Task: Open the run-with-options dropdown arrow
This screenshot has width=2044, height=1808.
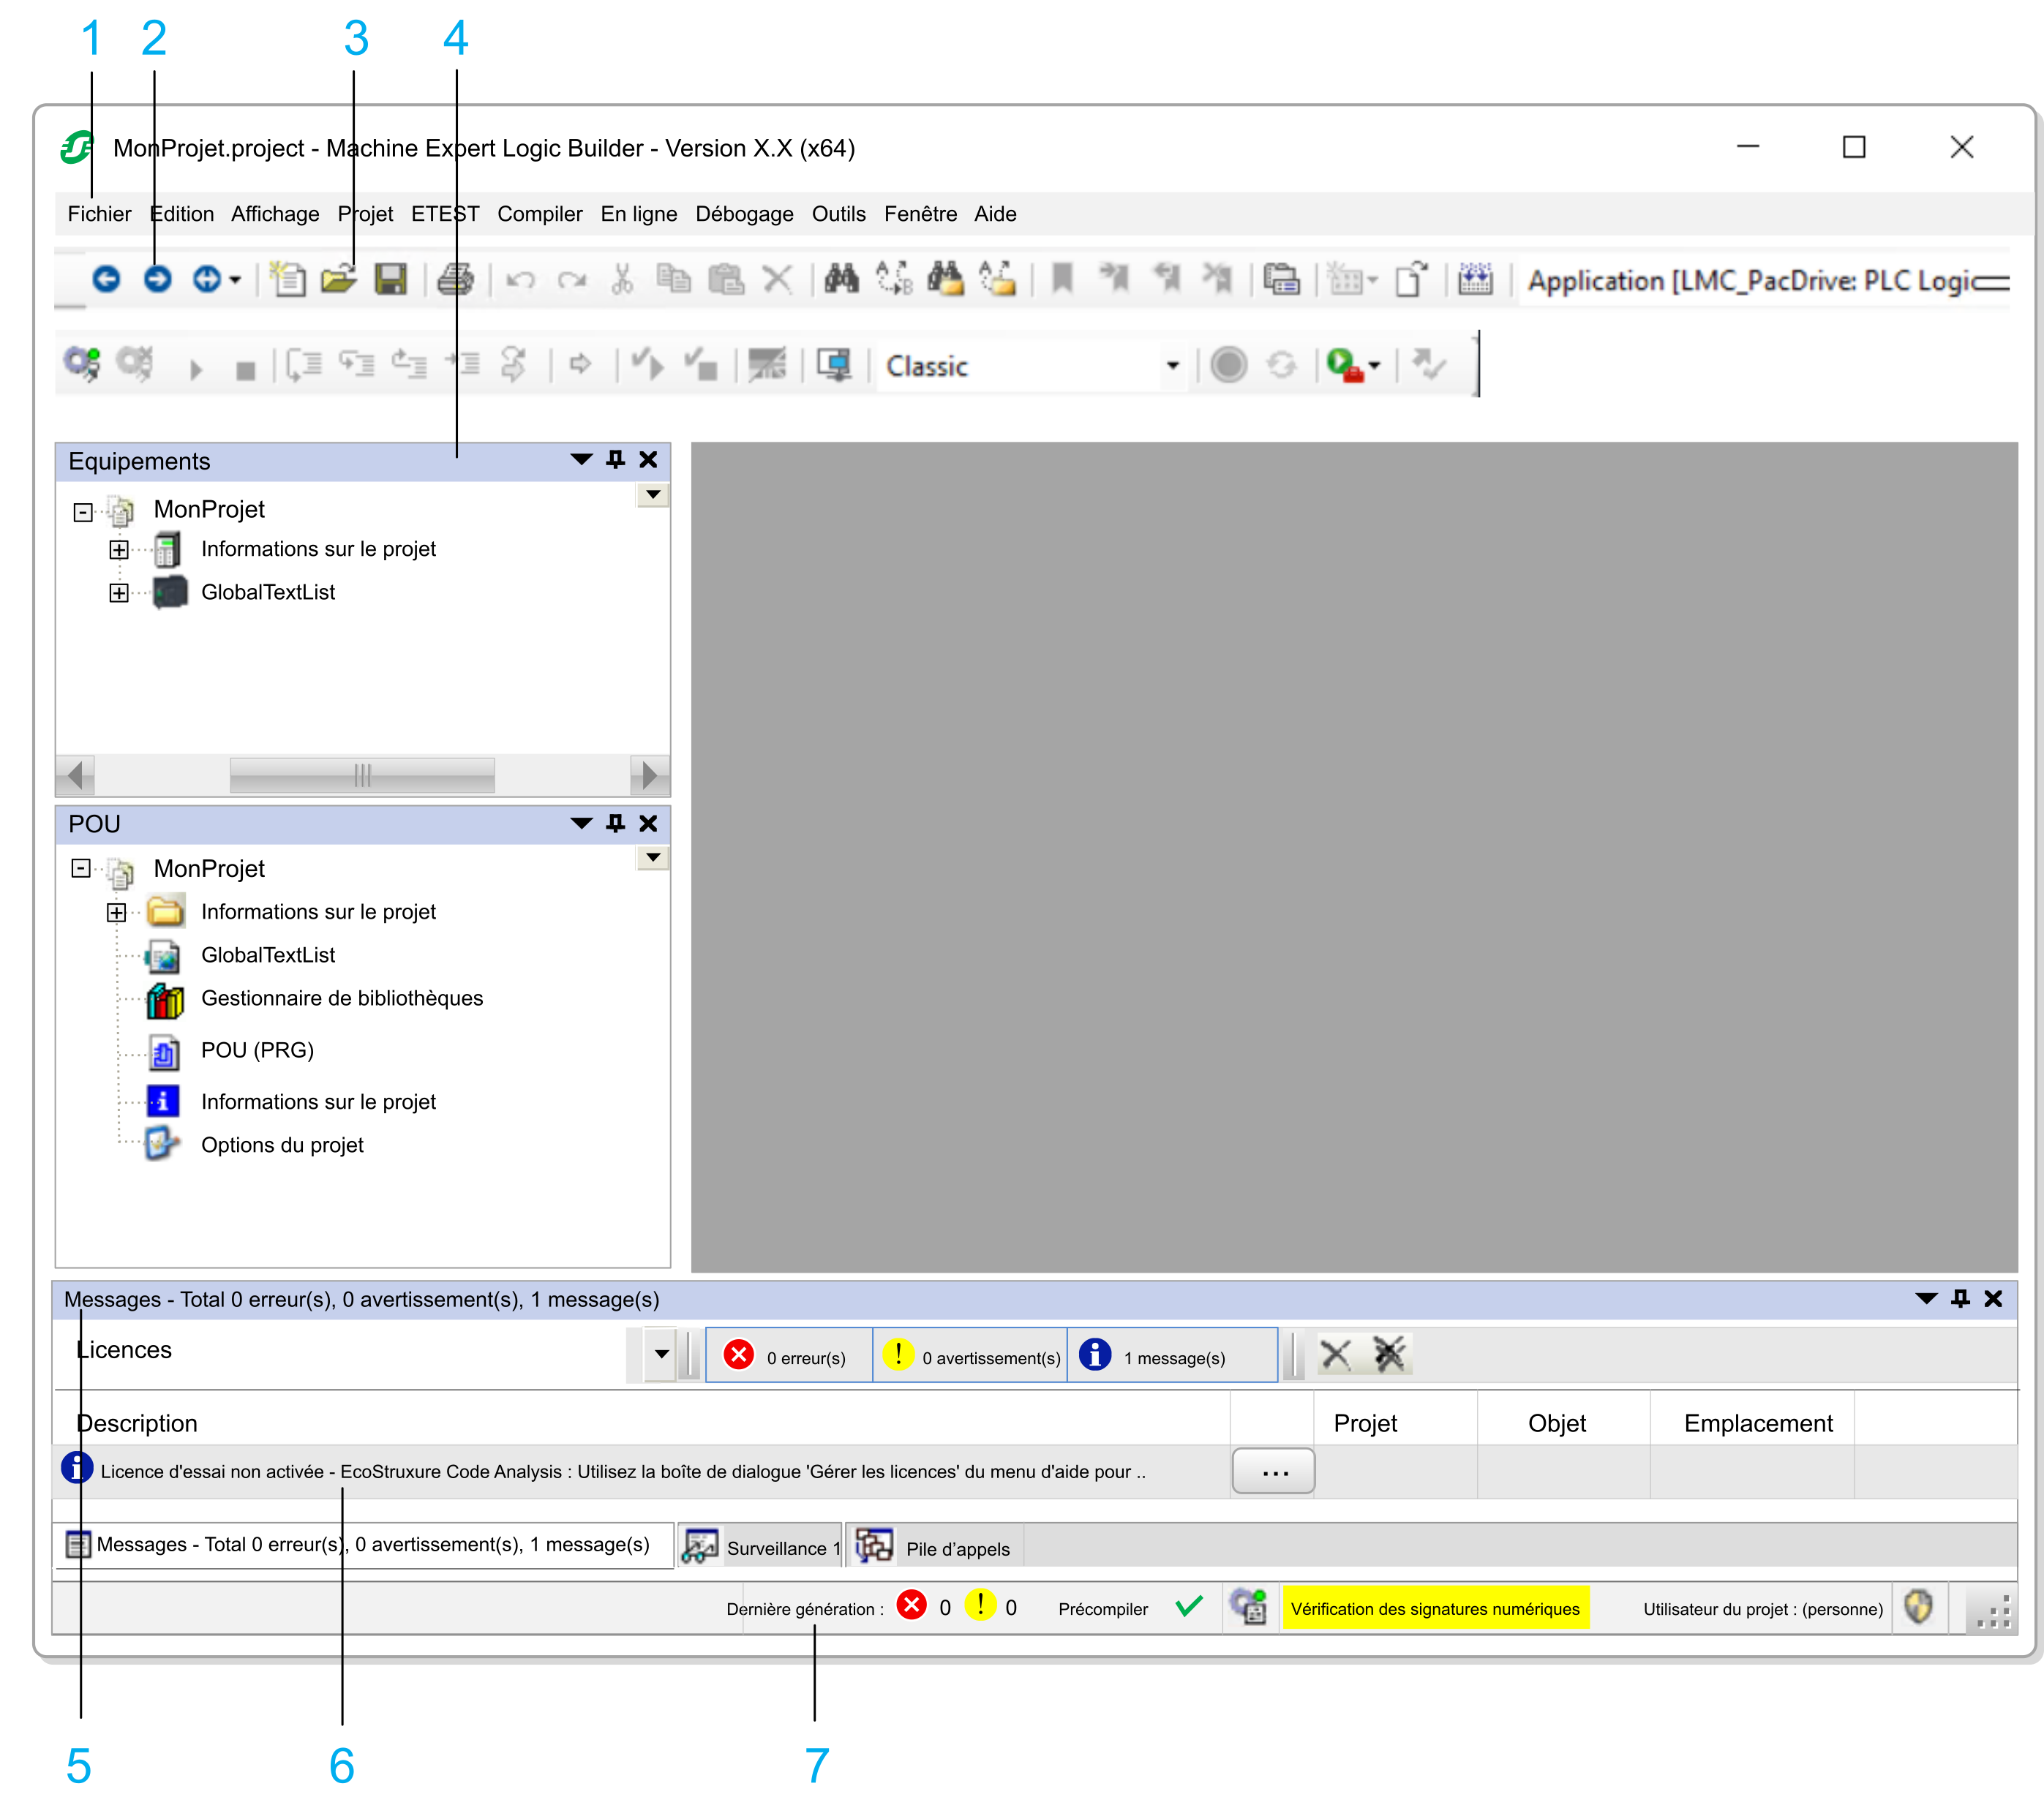Action: pyautogui.click(x=1375, y=366)
